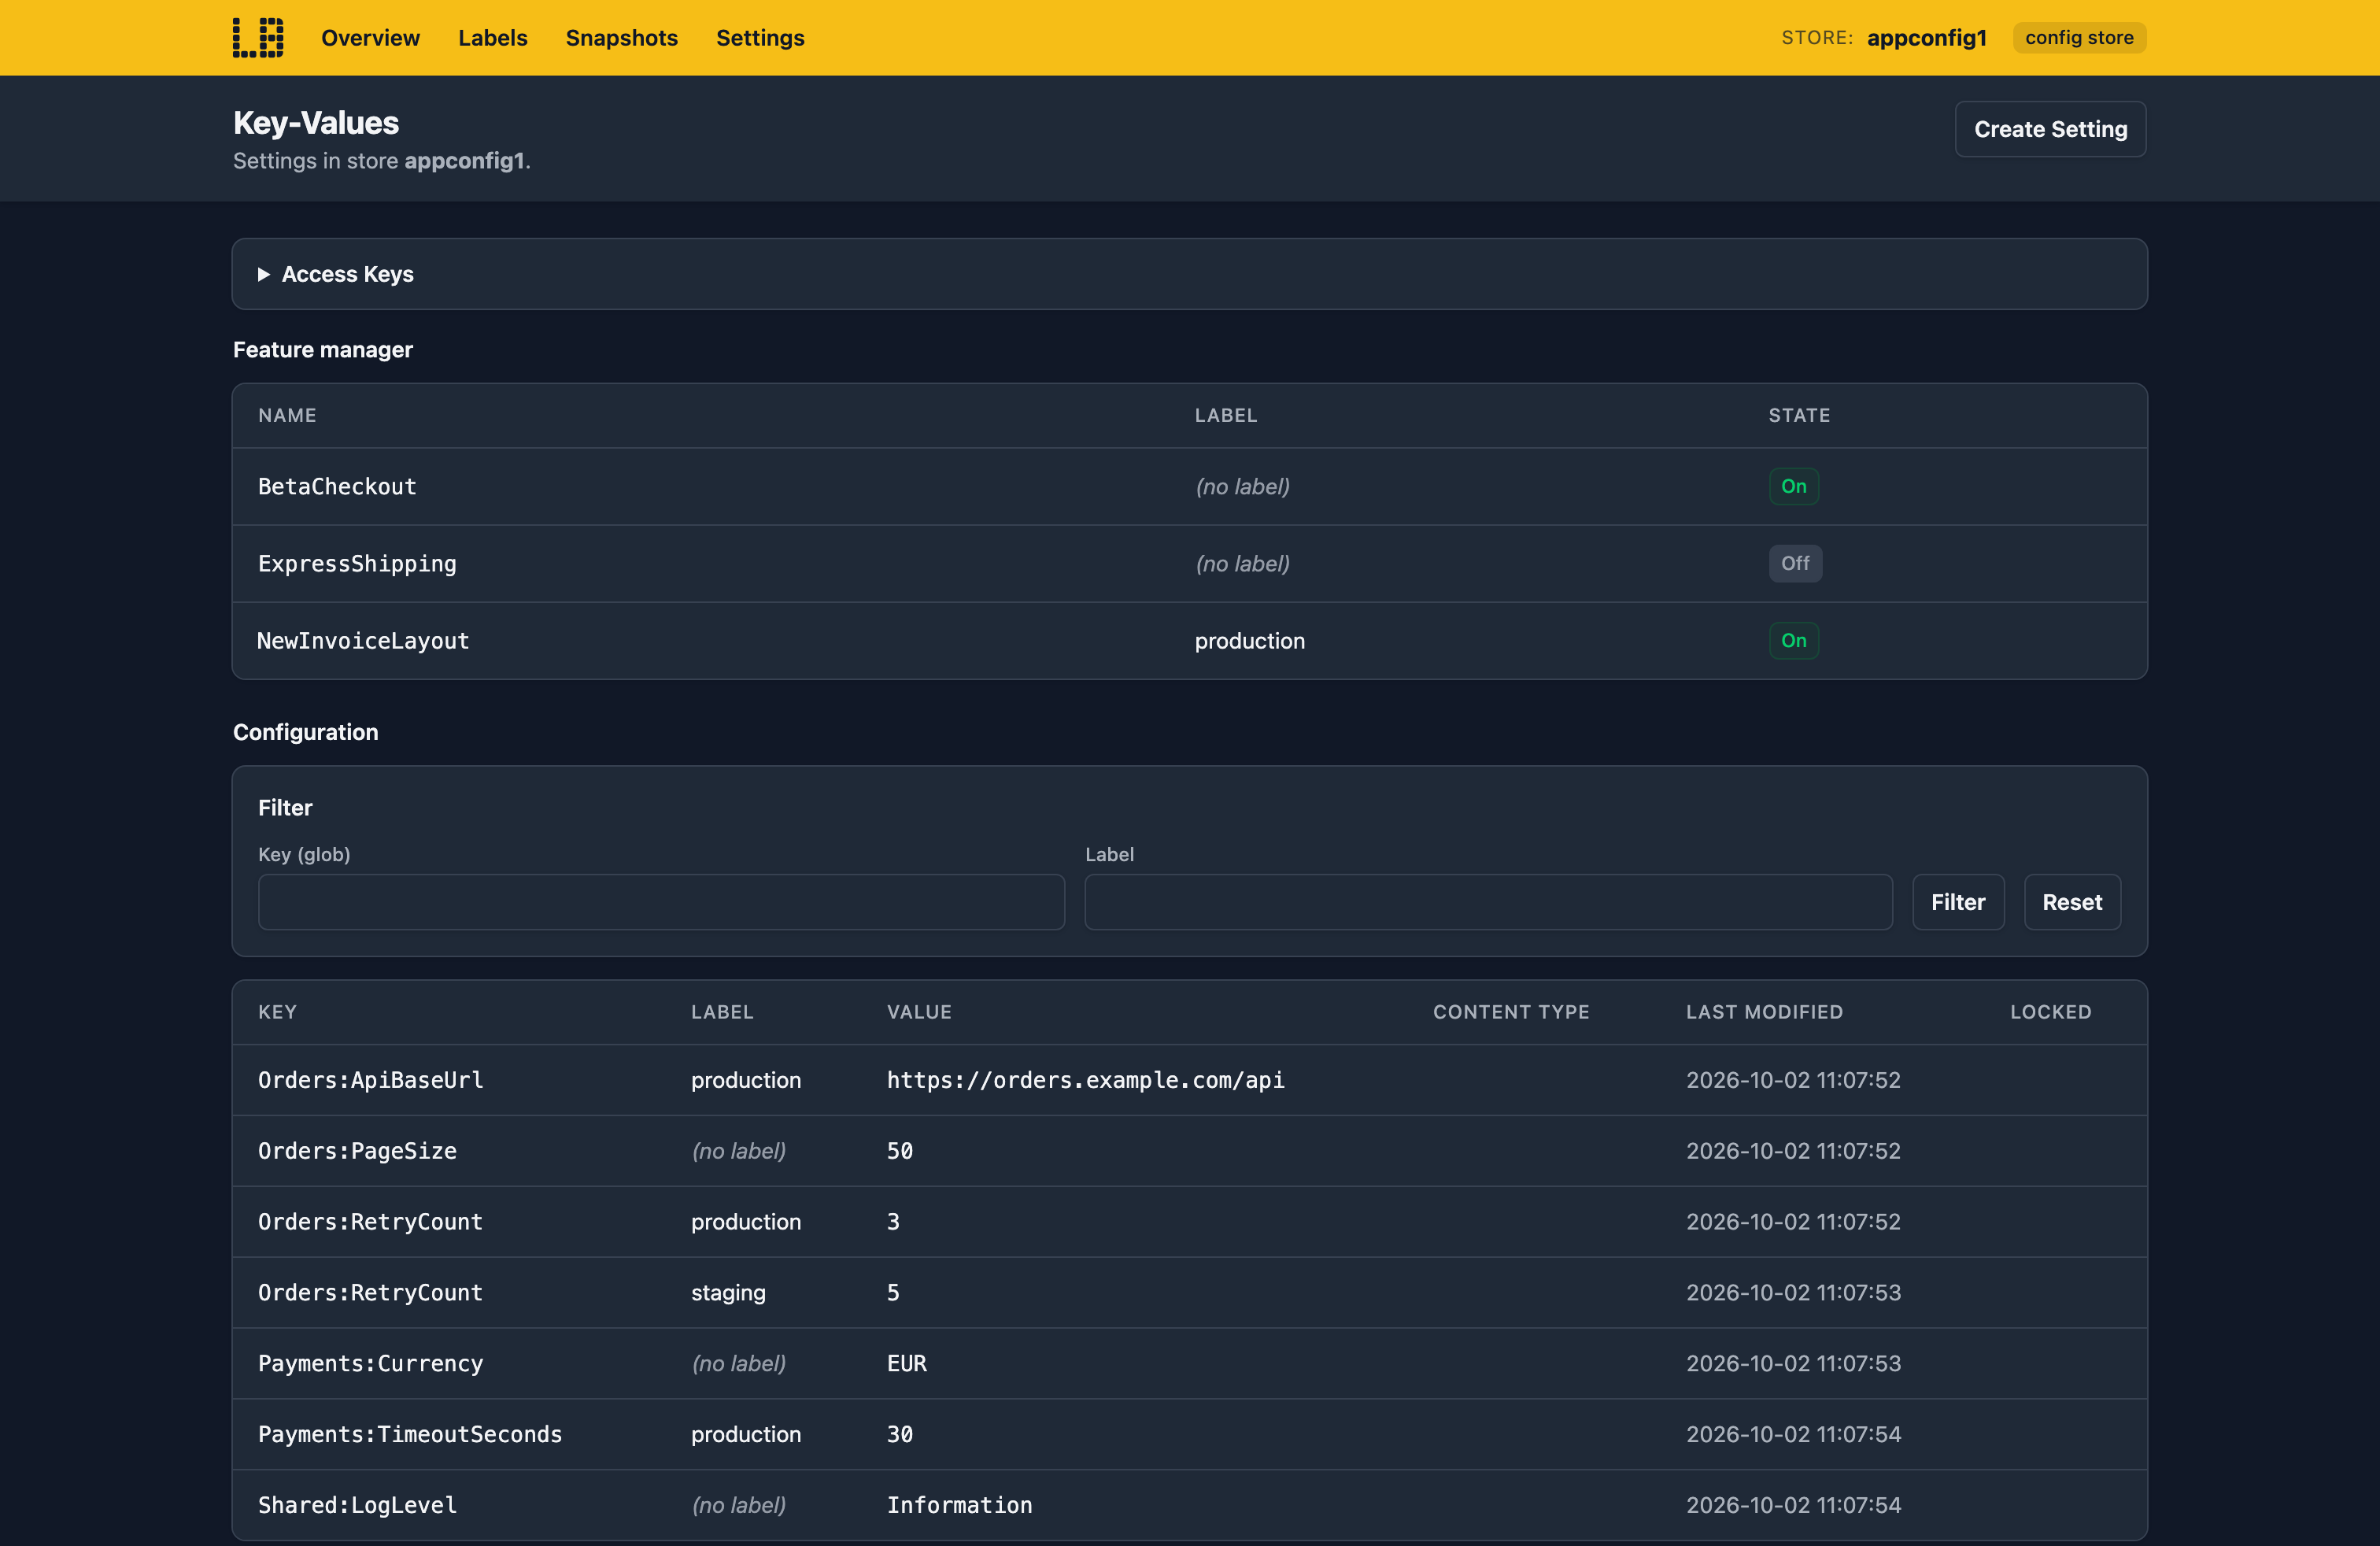Select the Orders:ApiBaseUrl key
This screenshot has height=1546, width=2380.
click(x=370, y=1080)
